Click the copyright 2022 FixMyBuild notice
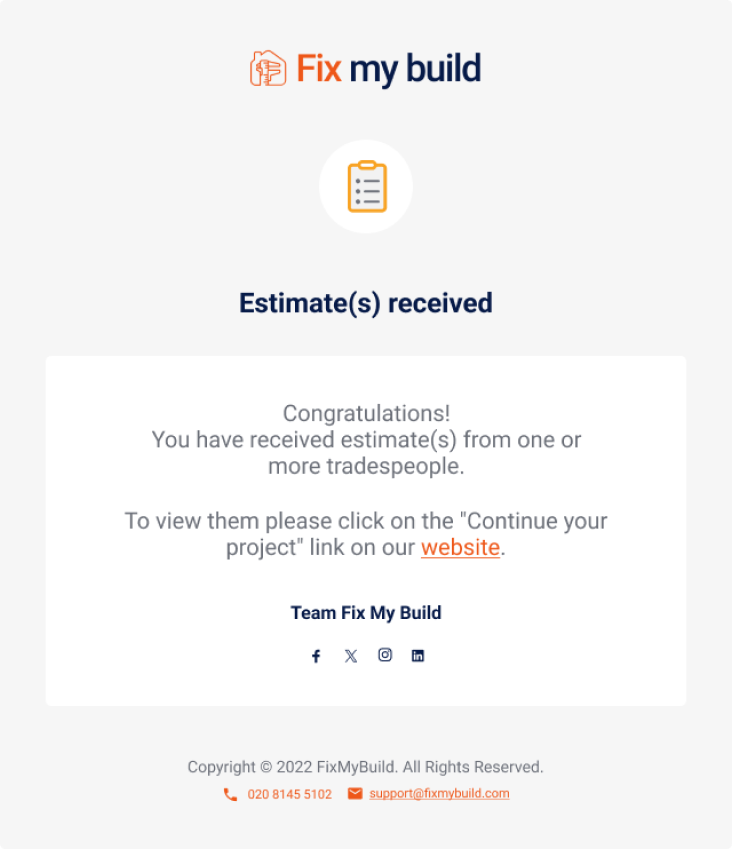The height and width of the screenshot is (849, 732). [x=365, y=767]
